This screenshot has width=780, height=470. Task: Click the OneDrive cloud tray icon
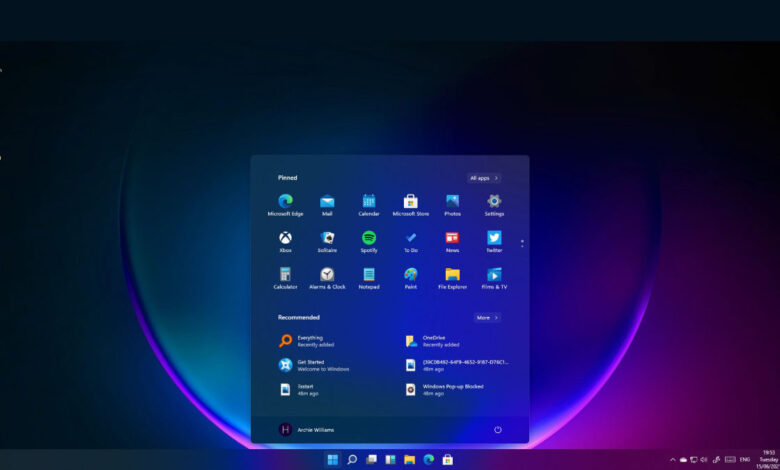coord(683,460)
